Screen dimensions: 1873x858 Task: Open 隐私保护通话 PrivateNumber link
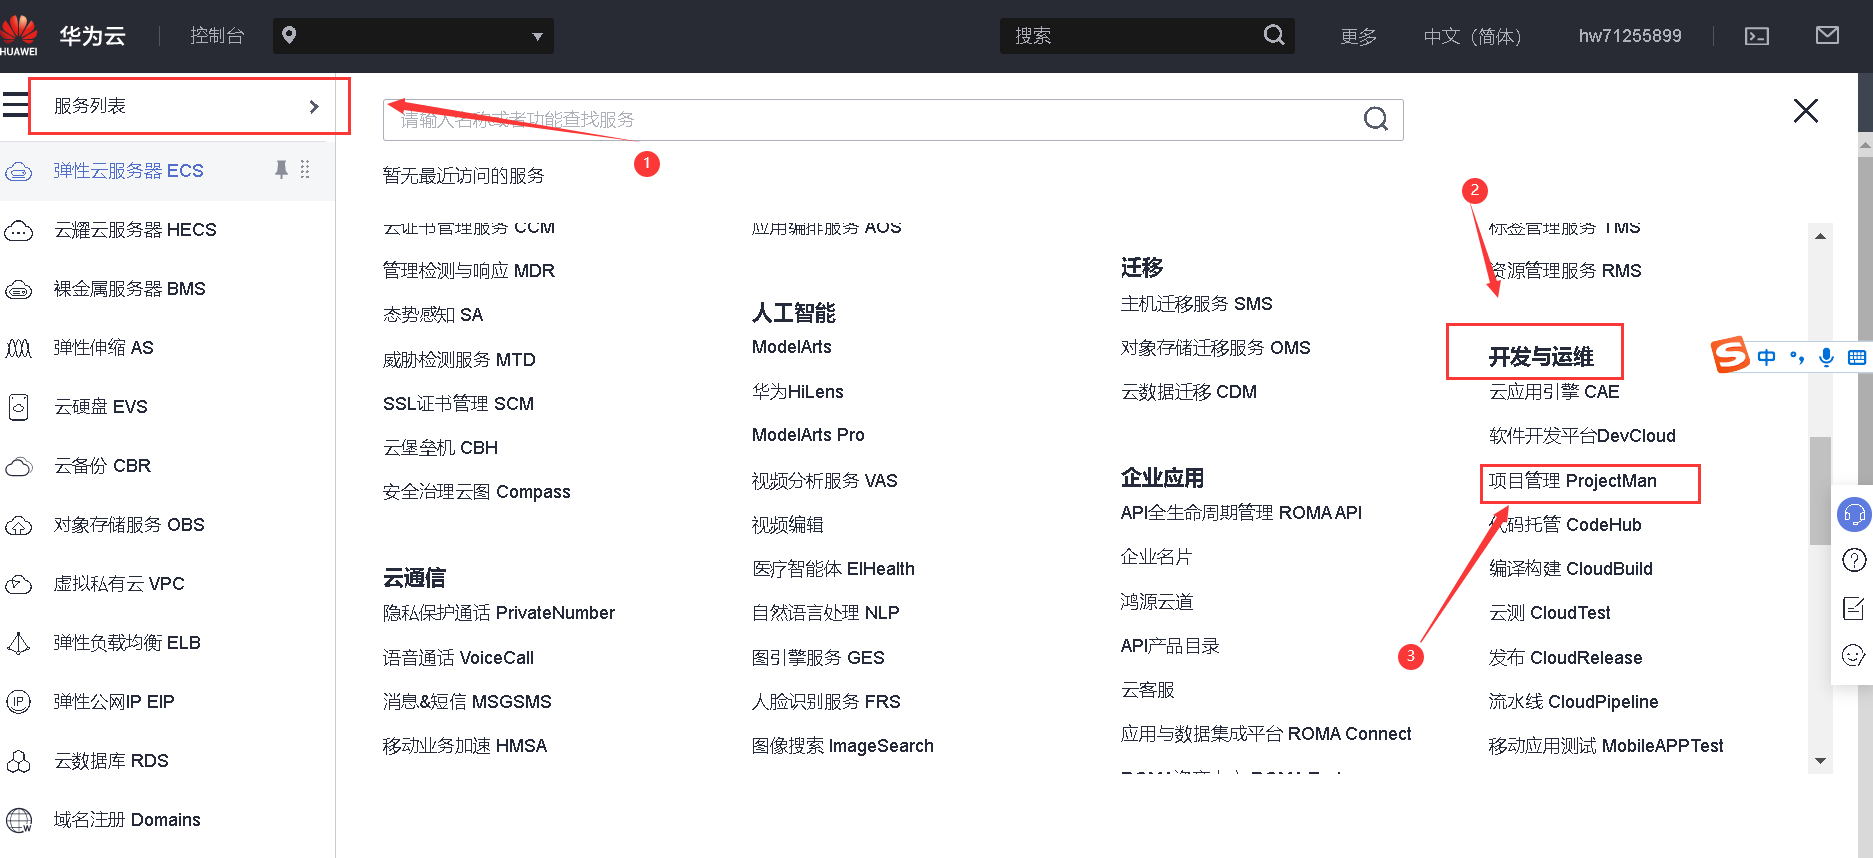click(x=499, y=613)
